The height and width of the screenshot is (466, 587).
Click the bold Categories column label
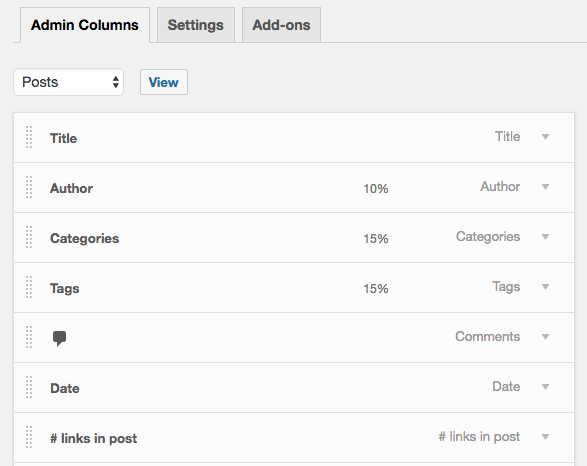[85, 238]
